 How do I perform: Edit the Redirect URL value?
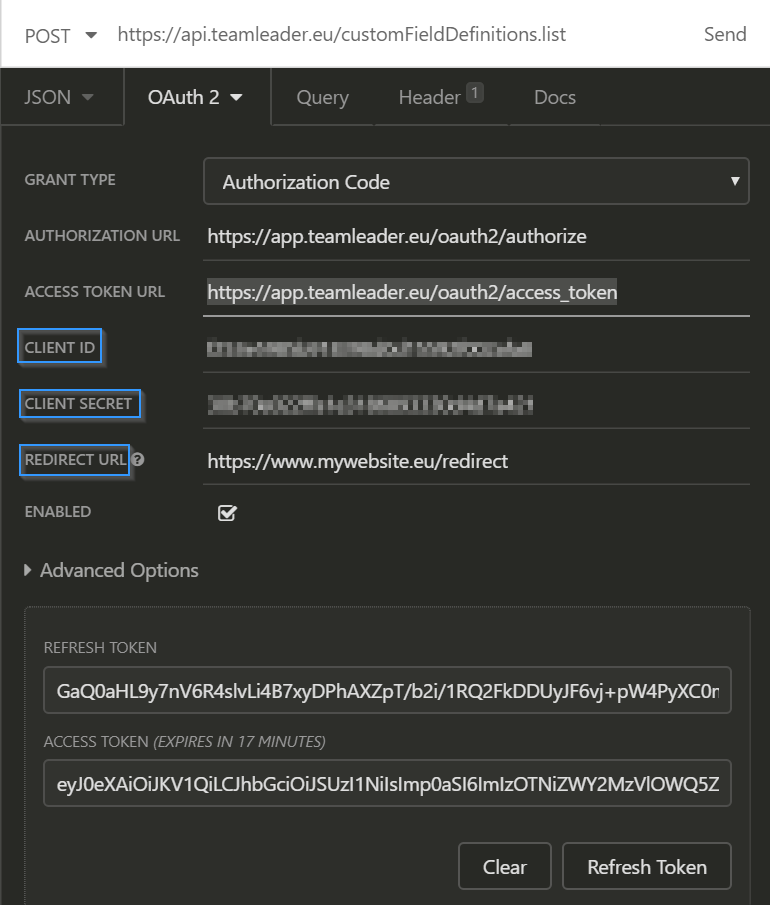click(476, 461)
